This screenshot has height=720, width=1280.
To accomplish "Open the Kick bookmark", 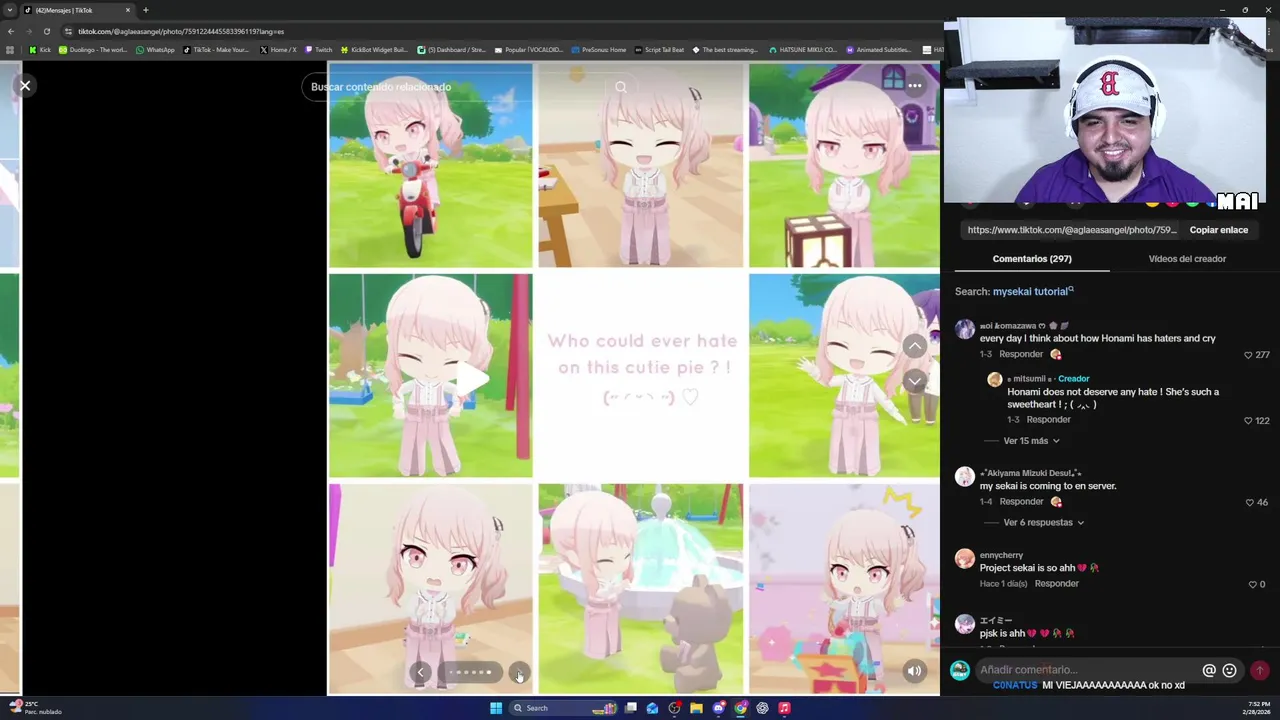I will coord(39,49).
